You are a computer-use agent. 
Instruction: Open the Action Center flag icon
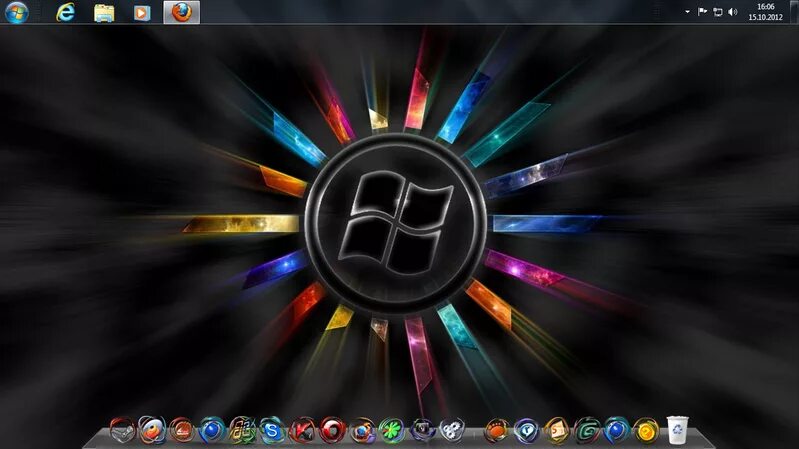tap(702, 12)
